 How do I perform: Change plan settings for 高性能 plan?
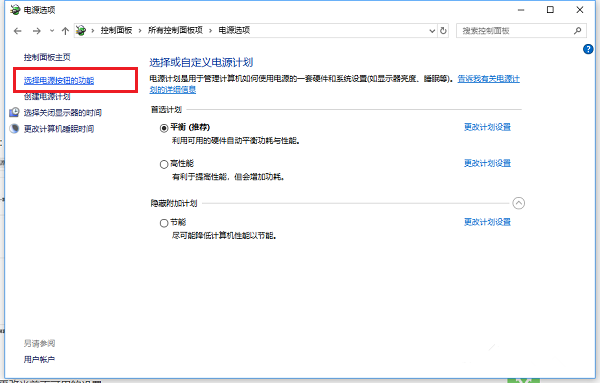tap(488, 163)
